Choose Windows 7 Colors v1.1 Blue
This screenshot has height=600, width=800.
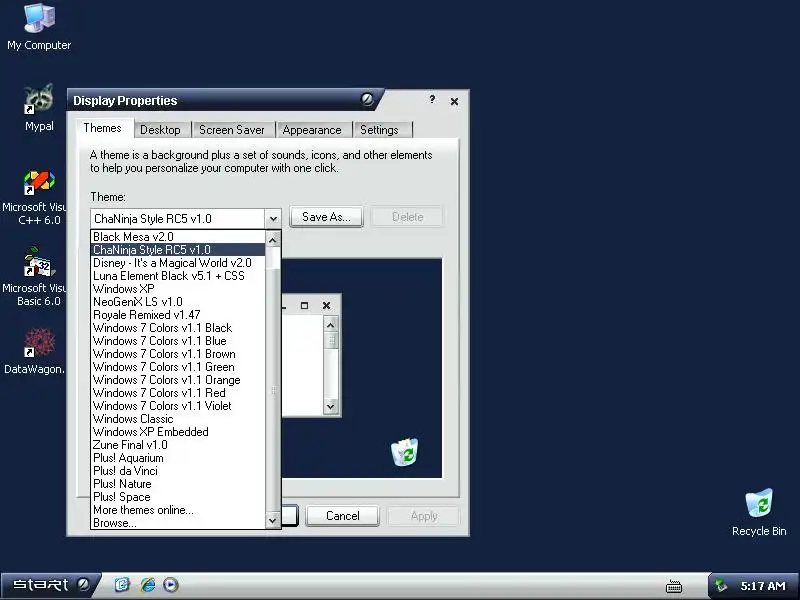(x=178, y=341)
